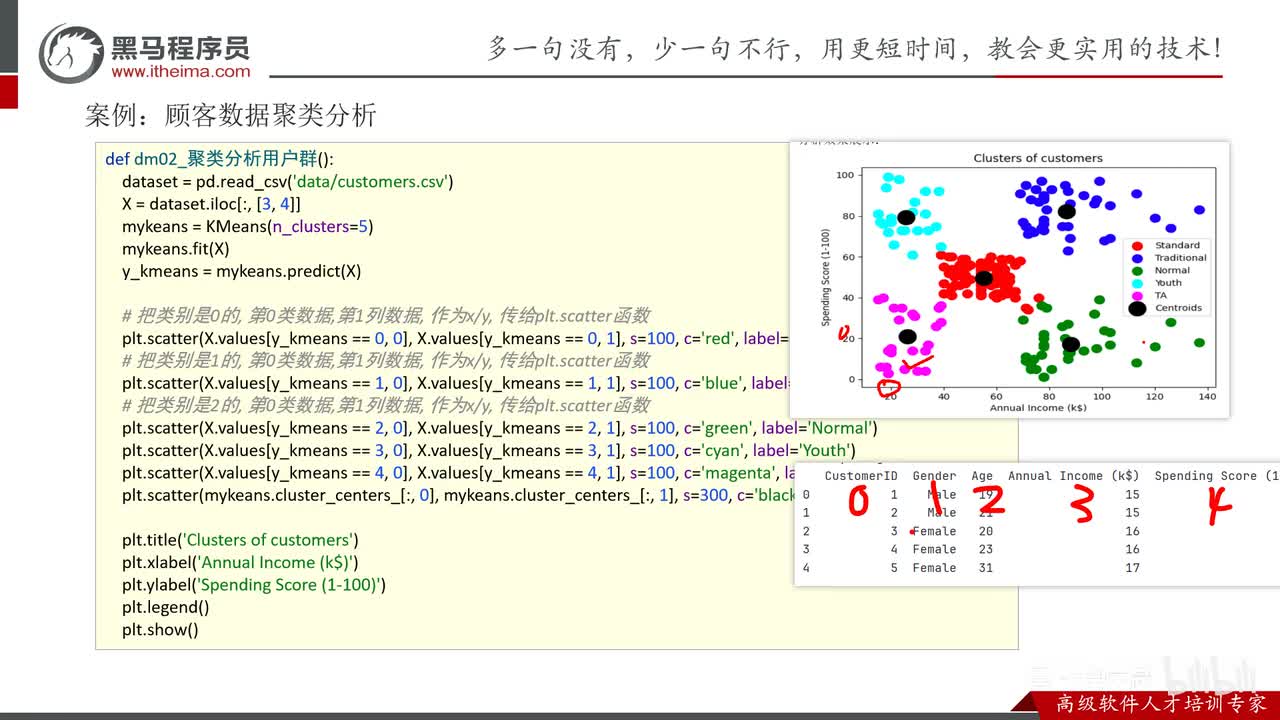
Task: Click the black centroid in the red cluster
Action: point(984,278)
